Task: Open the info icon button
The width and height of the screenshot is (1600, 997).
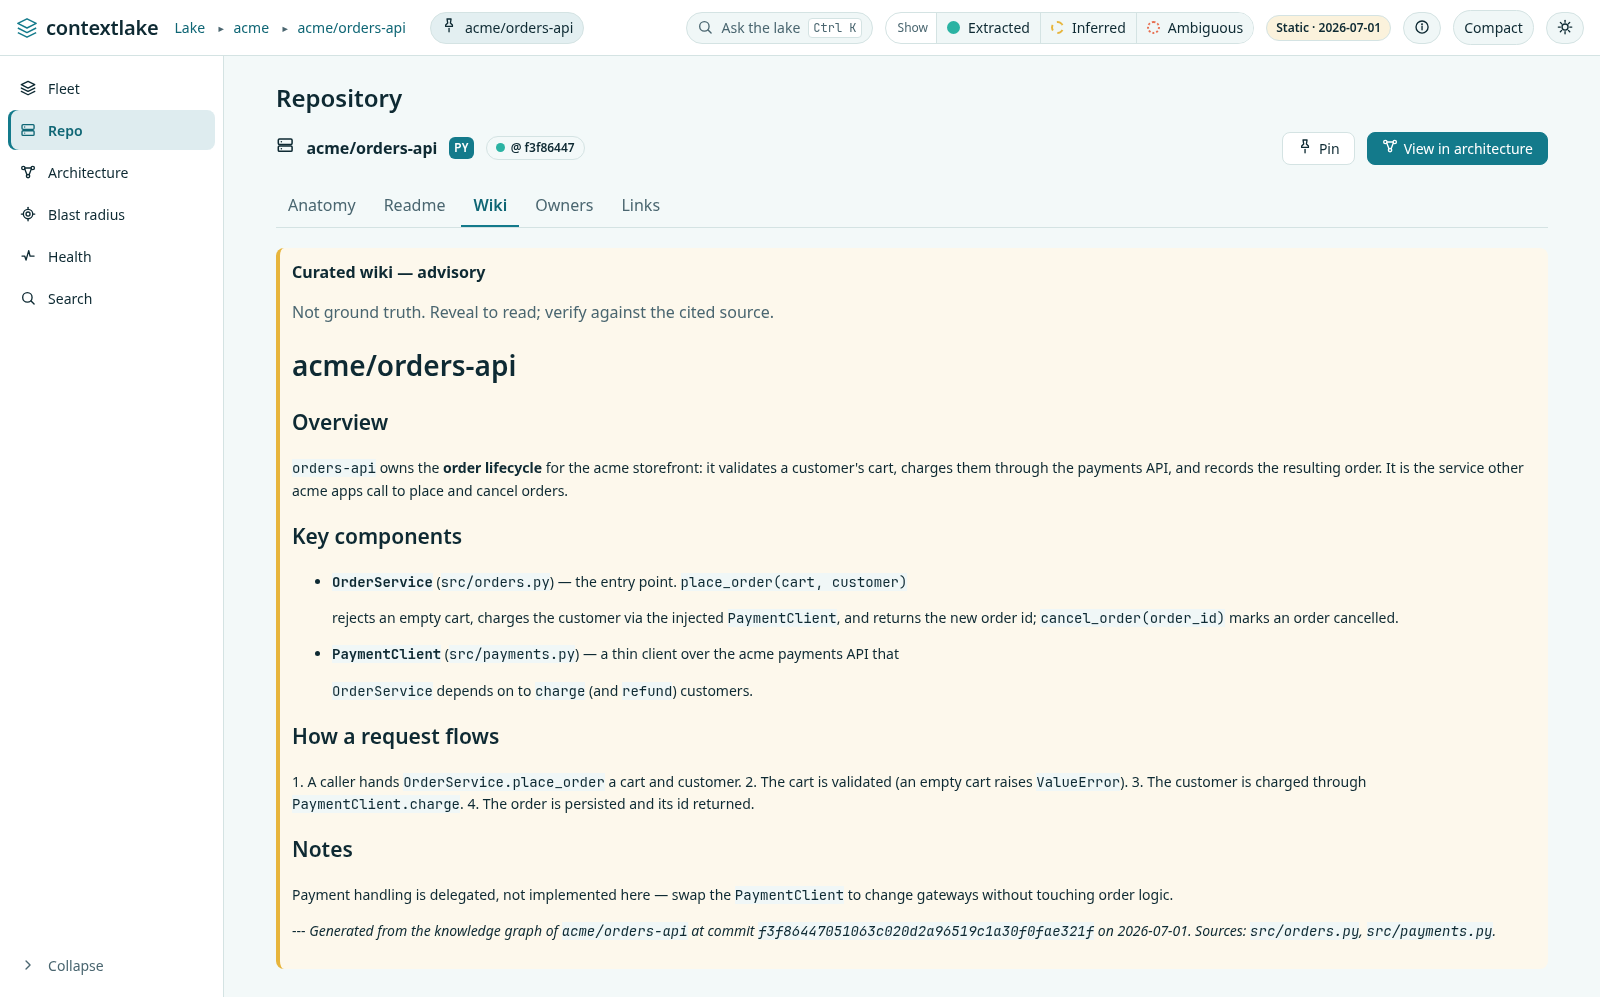Action: point(1422,28)
